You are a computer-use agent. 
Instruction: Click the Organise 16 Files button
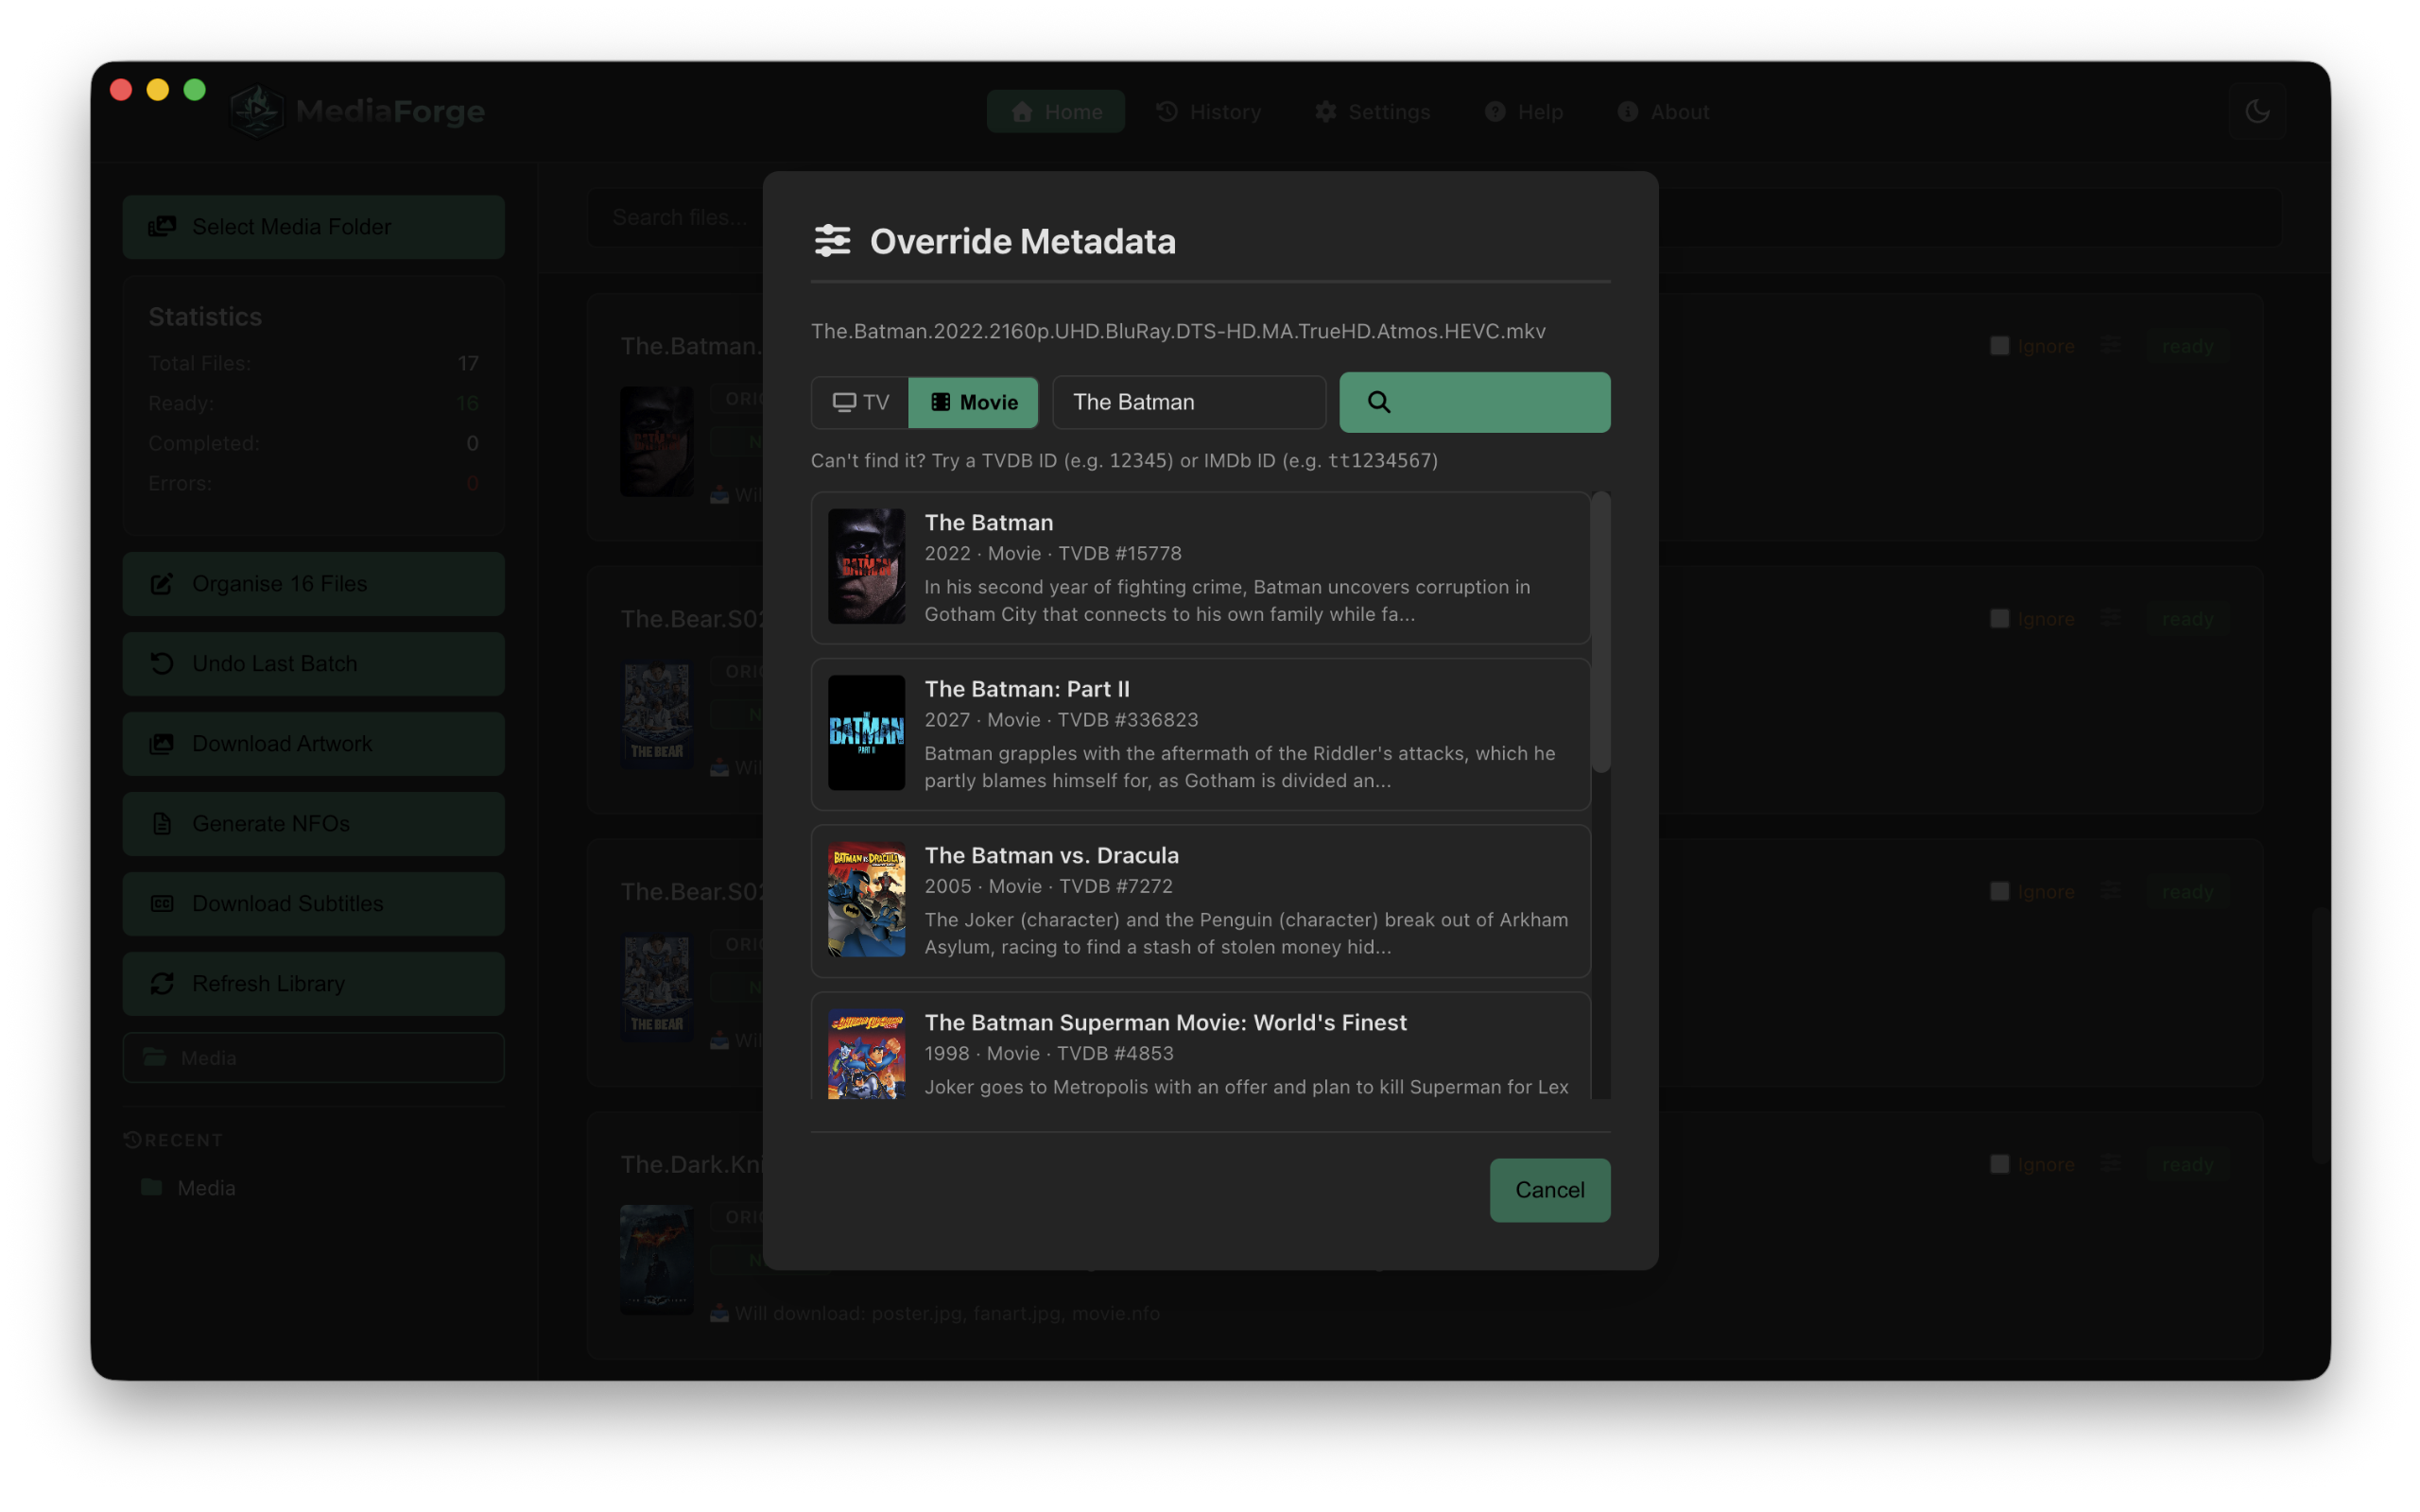[x=313, y=583]
